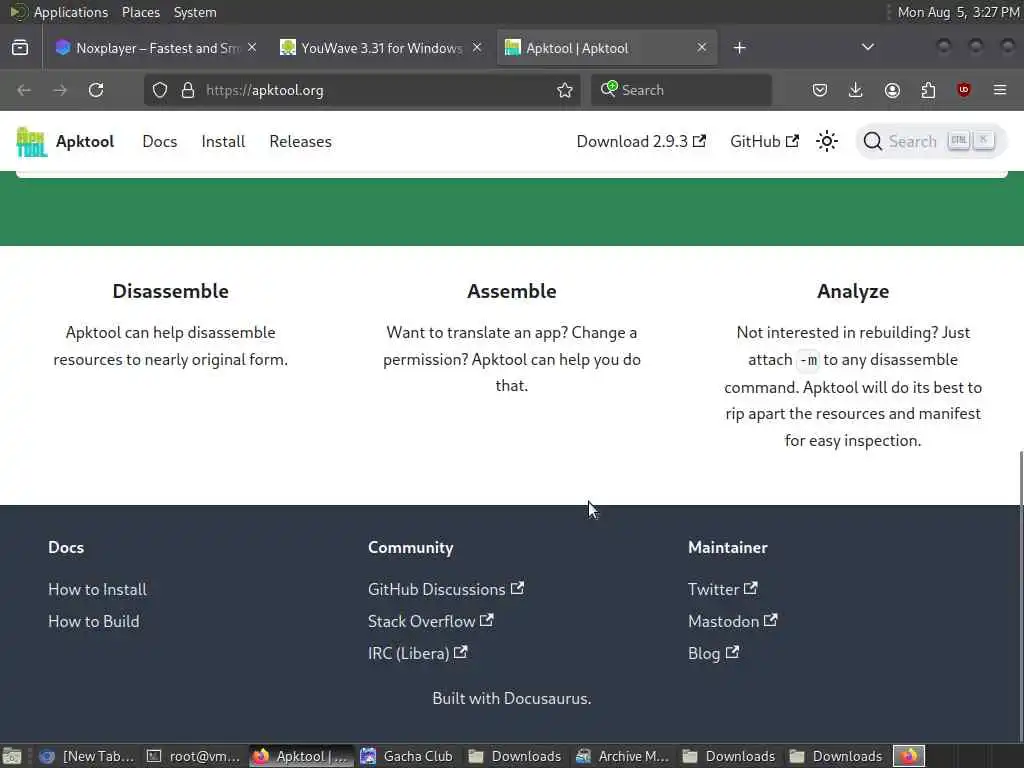Open the GitHub Discussions footer link
The width and height of the screenshot is (1024, 768).
[x=445, y=589]
